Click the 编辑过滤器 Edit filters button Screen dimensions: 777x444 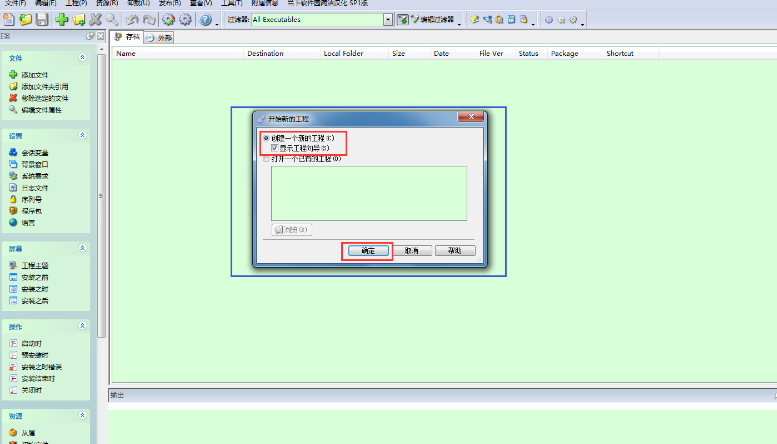point(432,19)
